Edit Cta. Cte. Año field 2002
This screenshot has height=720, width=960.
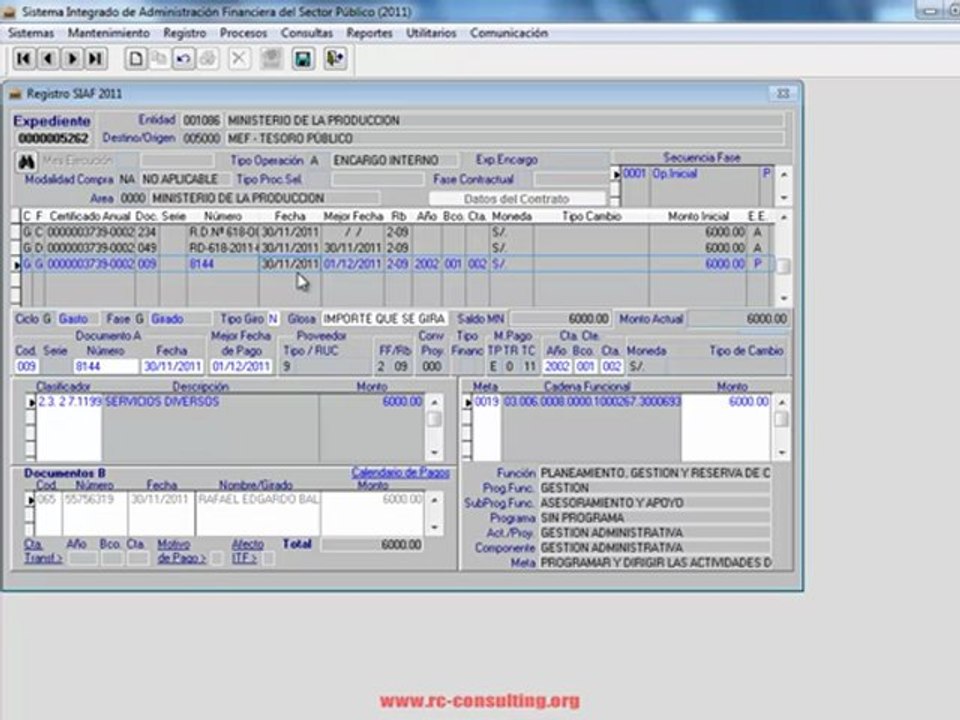(557, 366)
